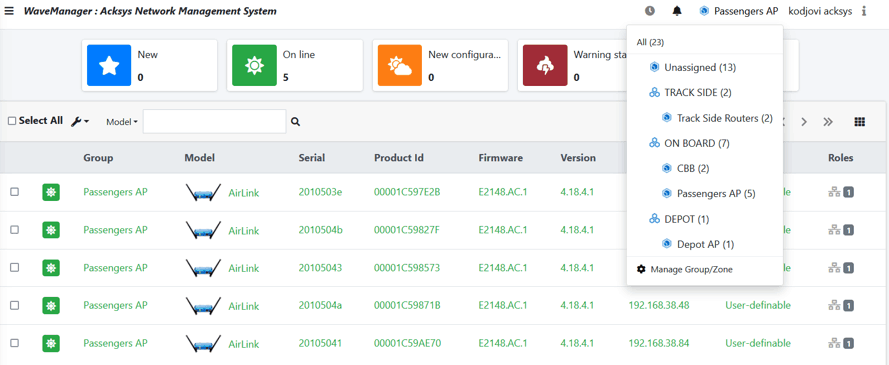This screenshot has height=365, width=889.
Task: Select ON BOARD (7) zone
Action: (697, 143)
